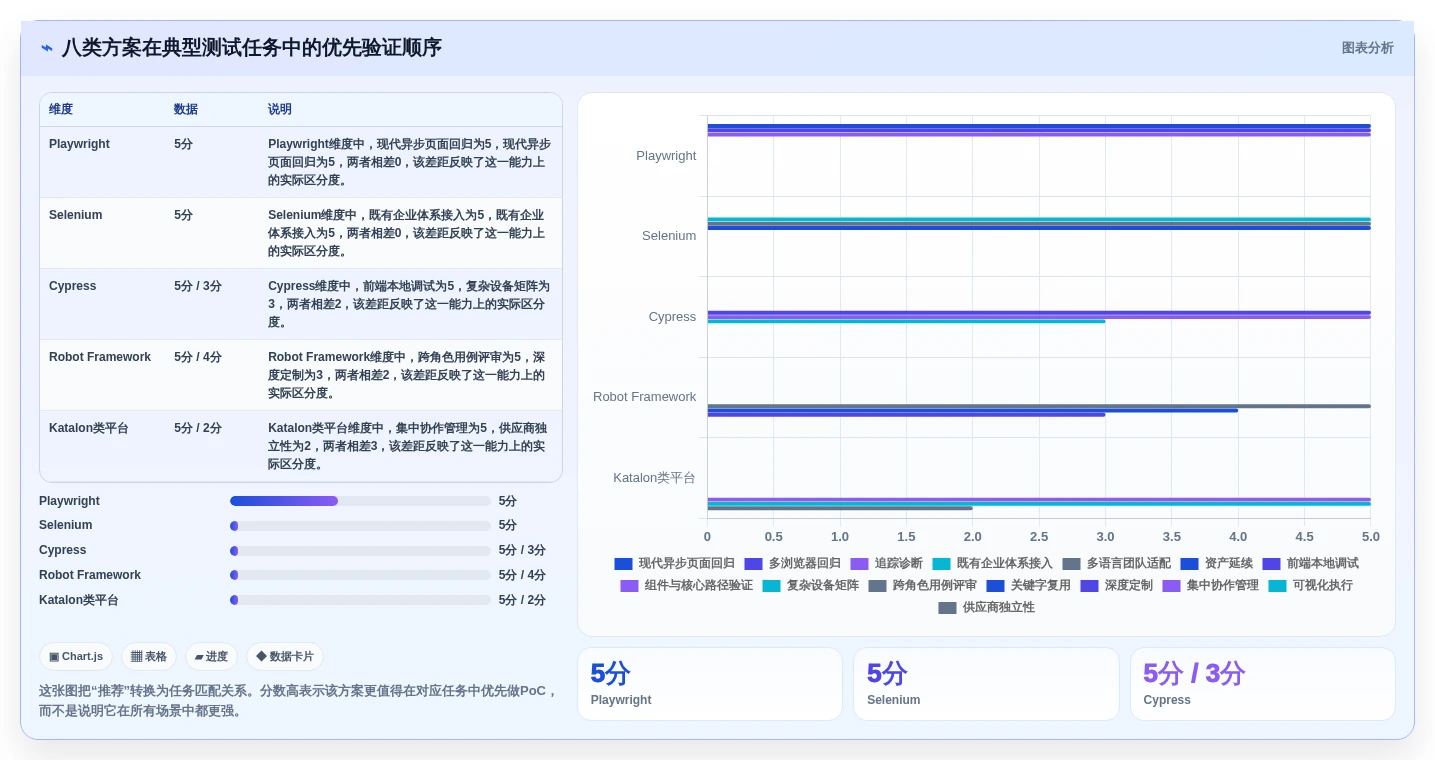Click the 说明 table column header
The width and height of the screenshot is (1435, 760).
tap(280, 110)
